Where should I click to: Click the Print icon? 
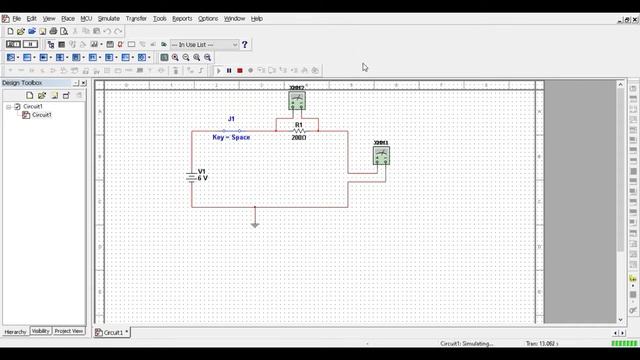(53, 31)
